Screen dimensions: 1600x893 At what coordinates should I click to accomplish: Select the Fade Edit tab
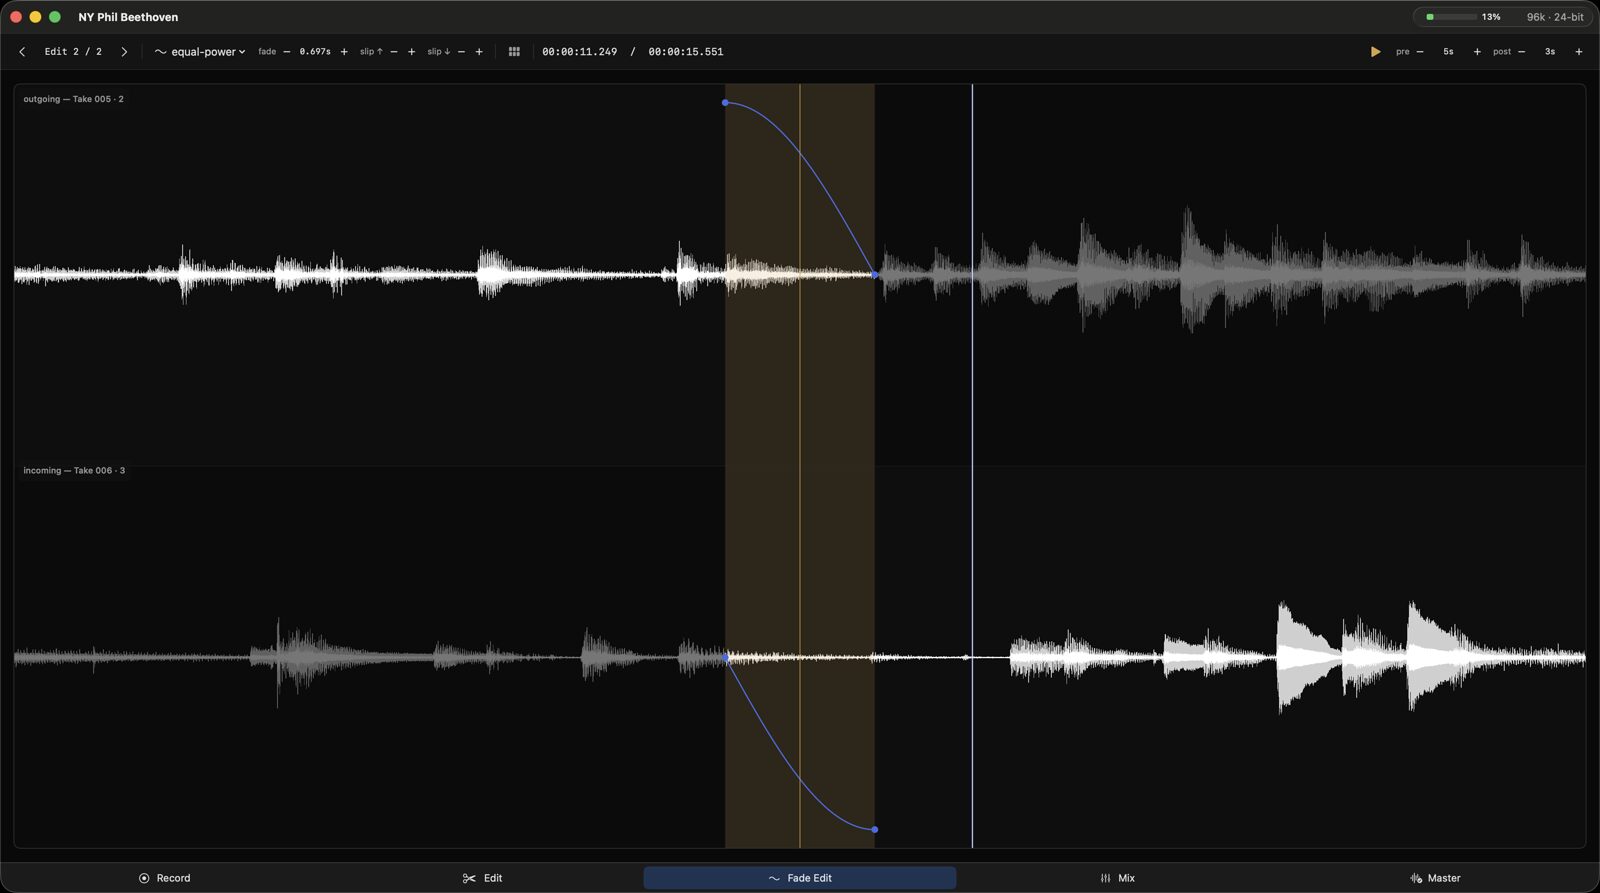coord(800,878)
